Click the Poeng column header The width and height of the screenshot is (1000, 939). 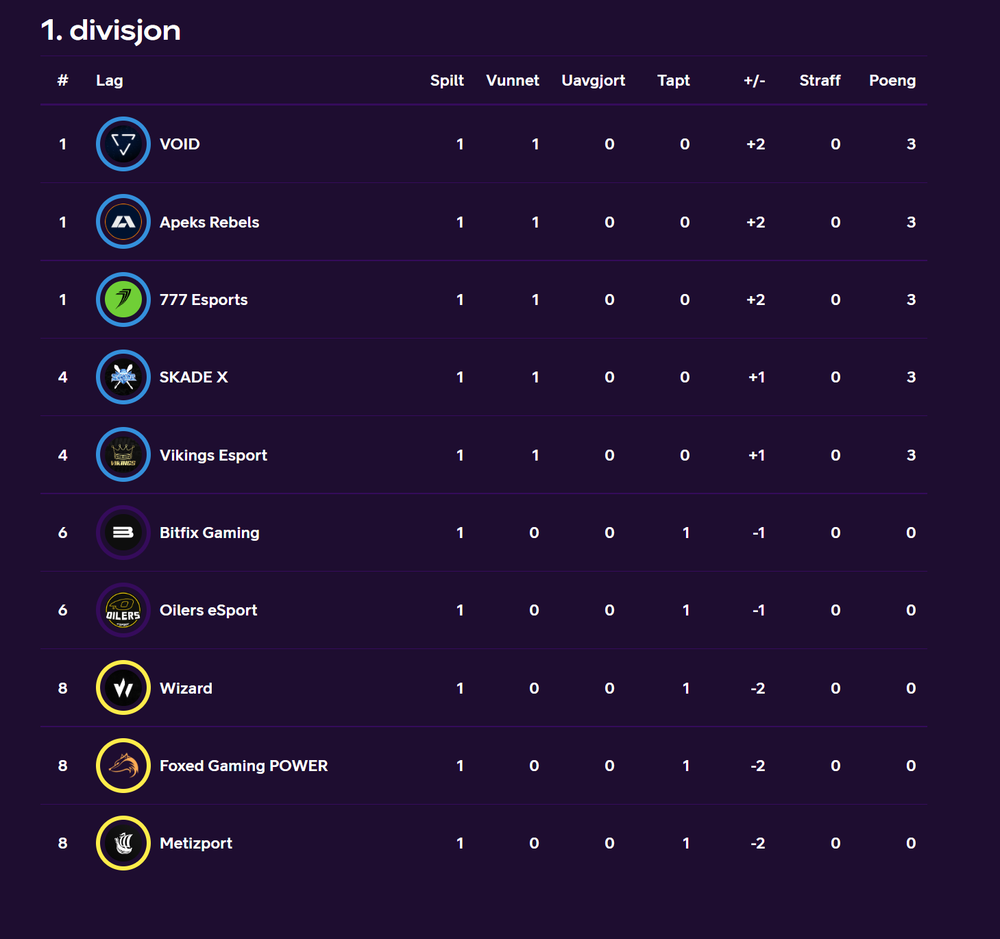click(892, 81)
